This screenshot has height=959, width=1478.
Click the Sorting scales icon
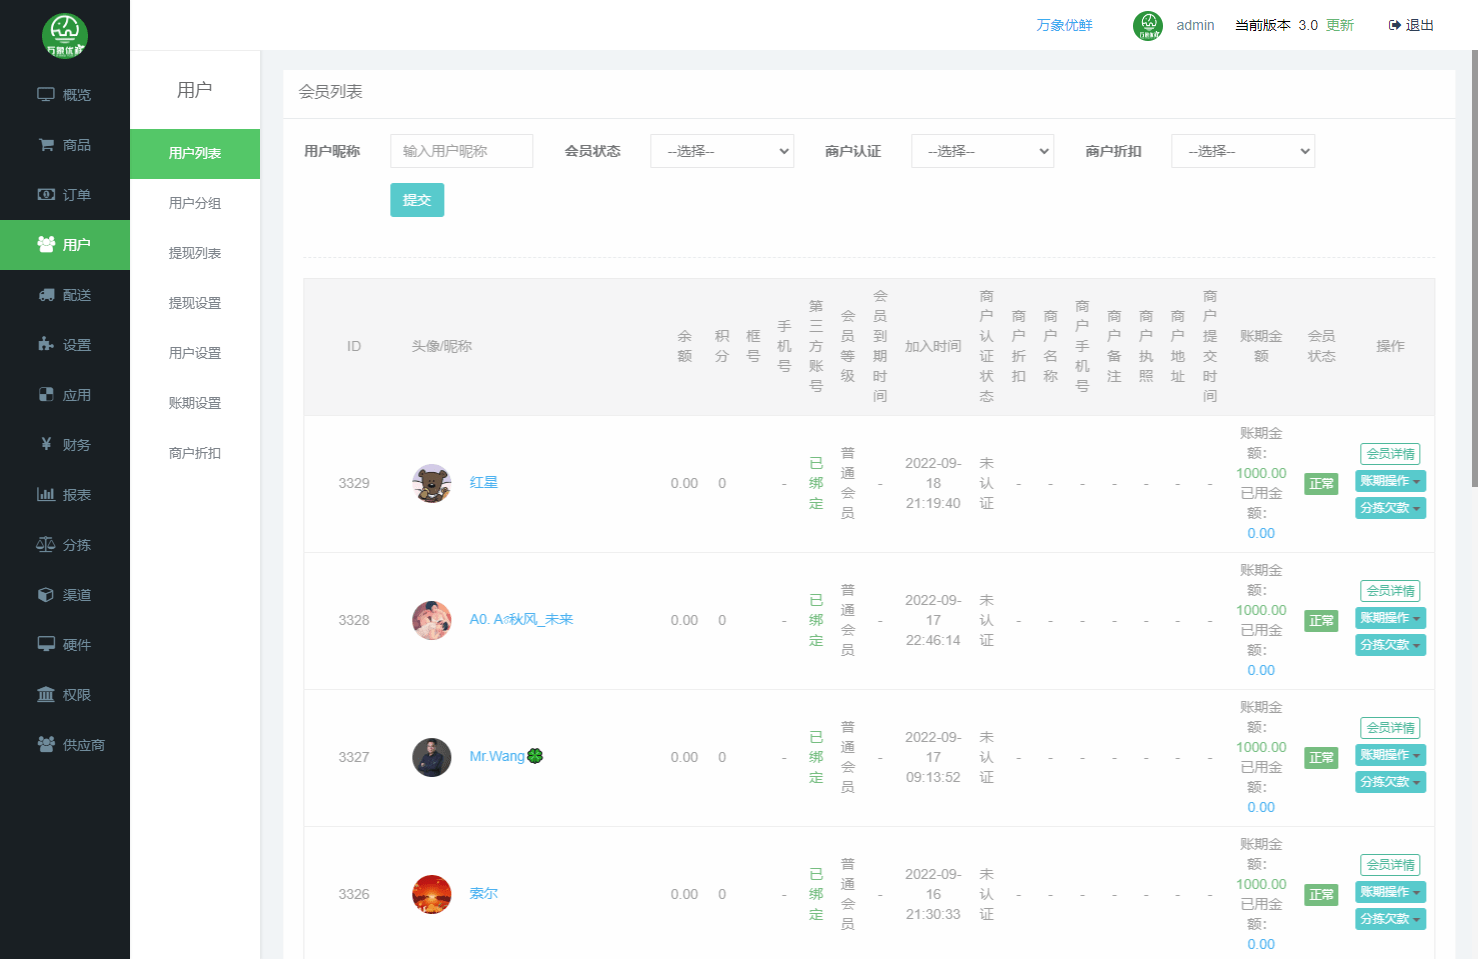click(x=46, y=545)
